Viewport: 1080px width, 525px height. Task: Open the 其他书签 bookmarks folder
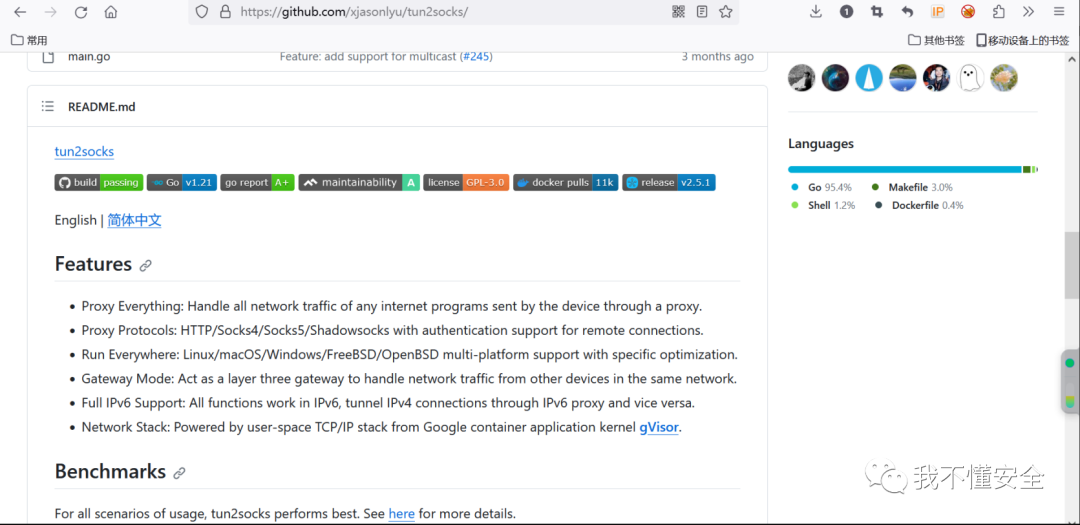click(x=936, y=40)
